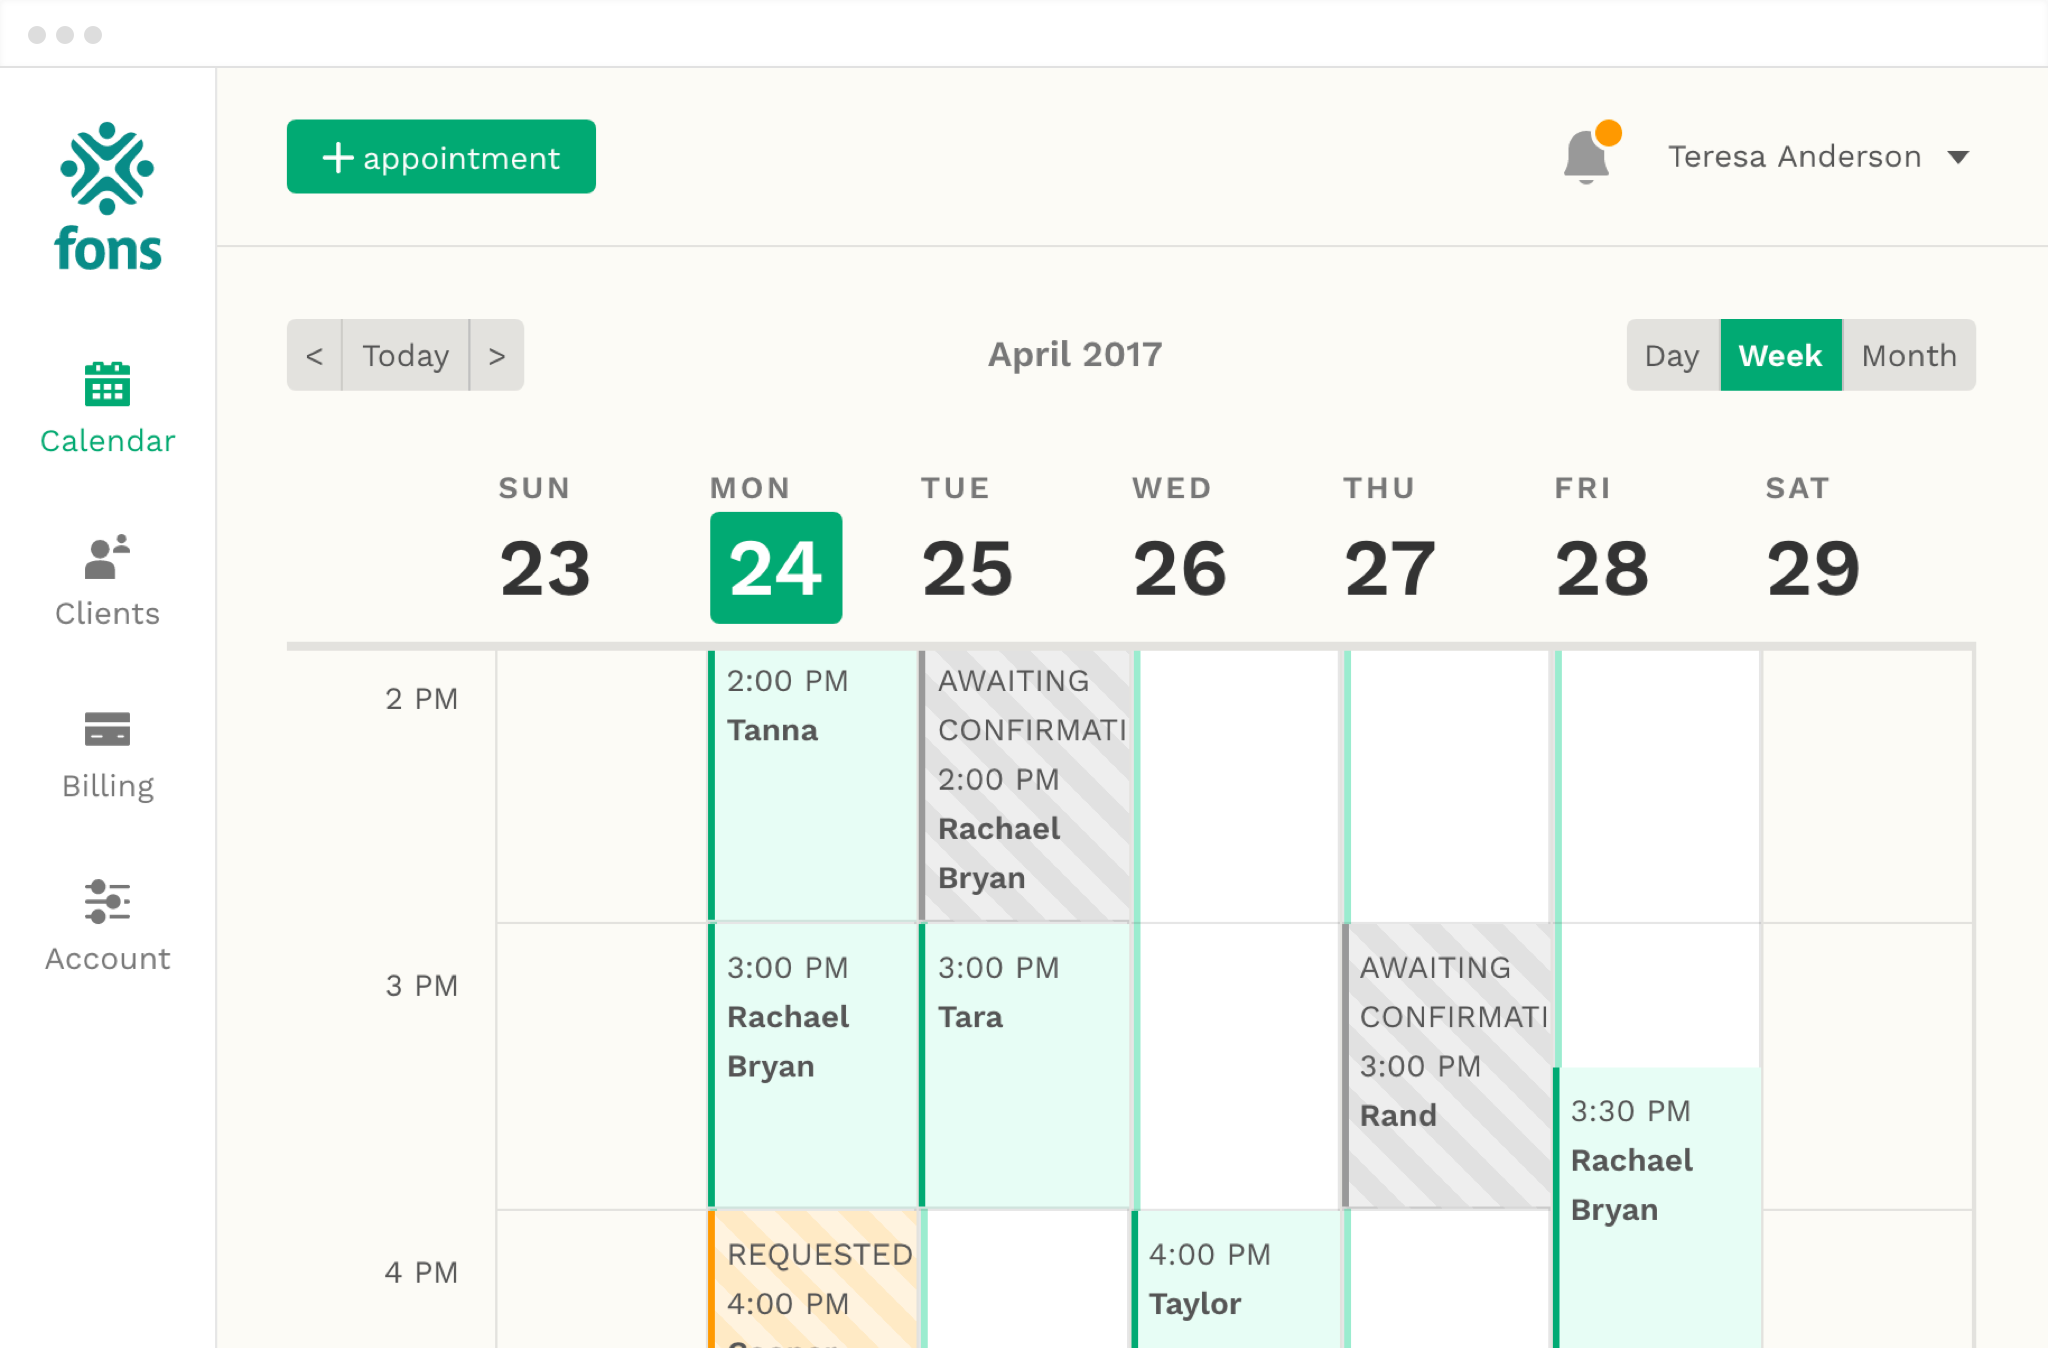
Task: Open the requested 4:00 PM appointment
Action: pyautogui.click(x=813, y=1280)
